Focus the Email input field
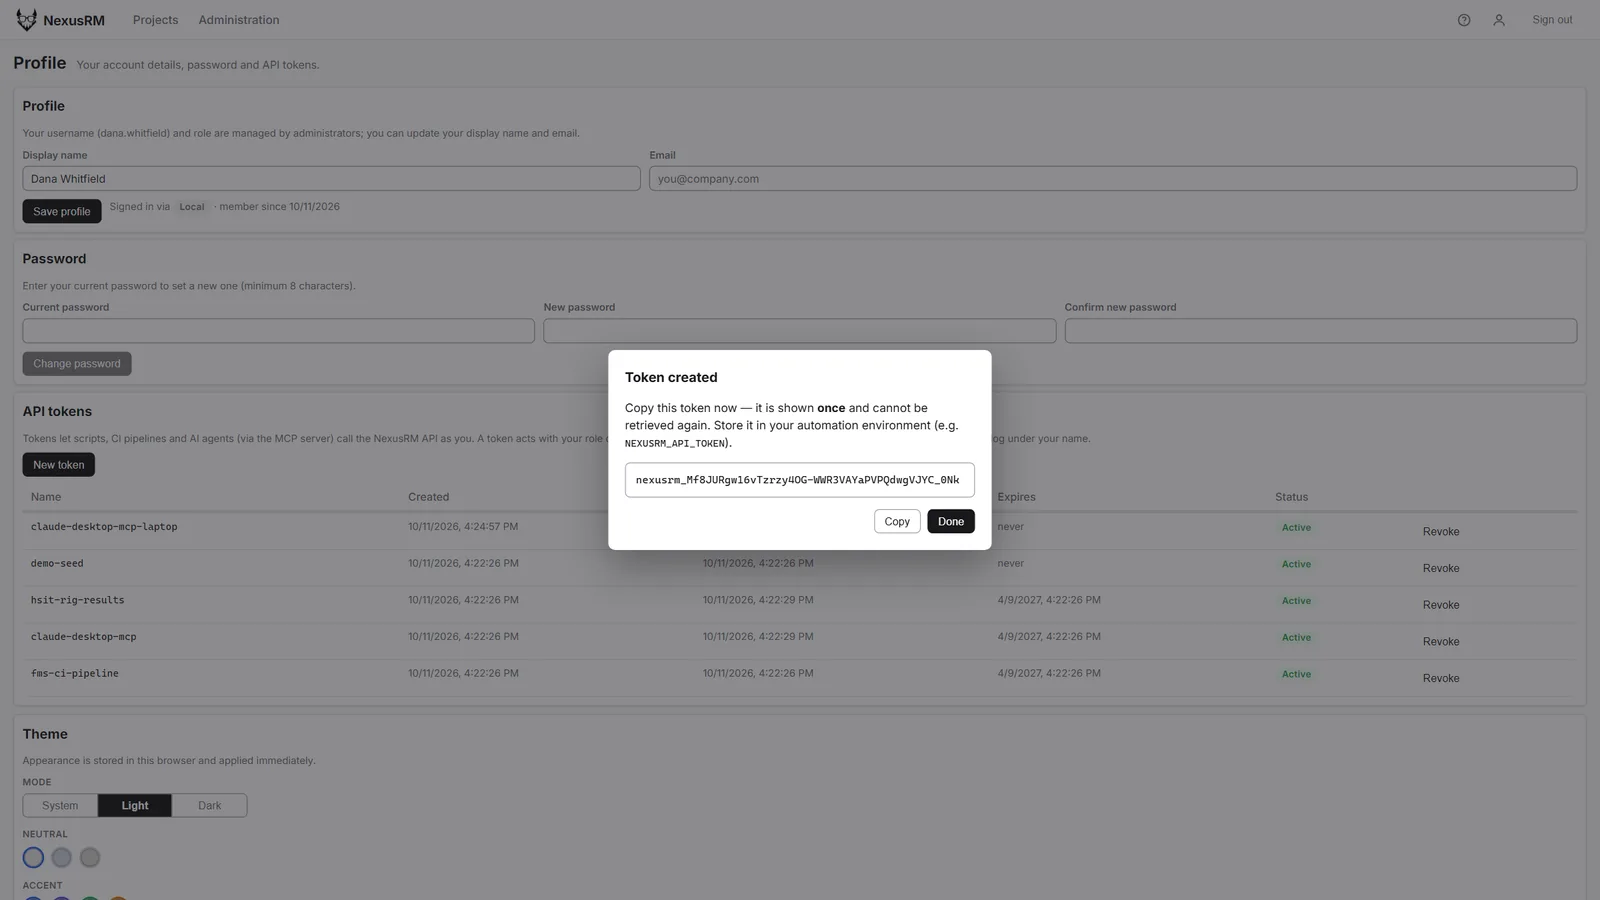The image size is (1600, 900). tap(1113, 179)
